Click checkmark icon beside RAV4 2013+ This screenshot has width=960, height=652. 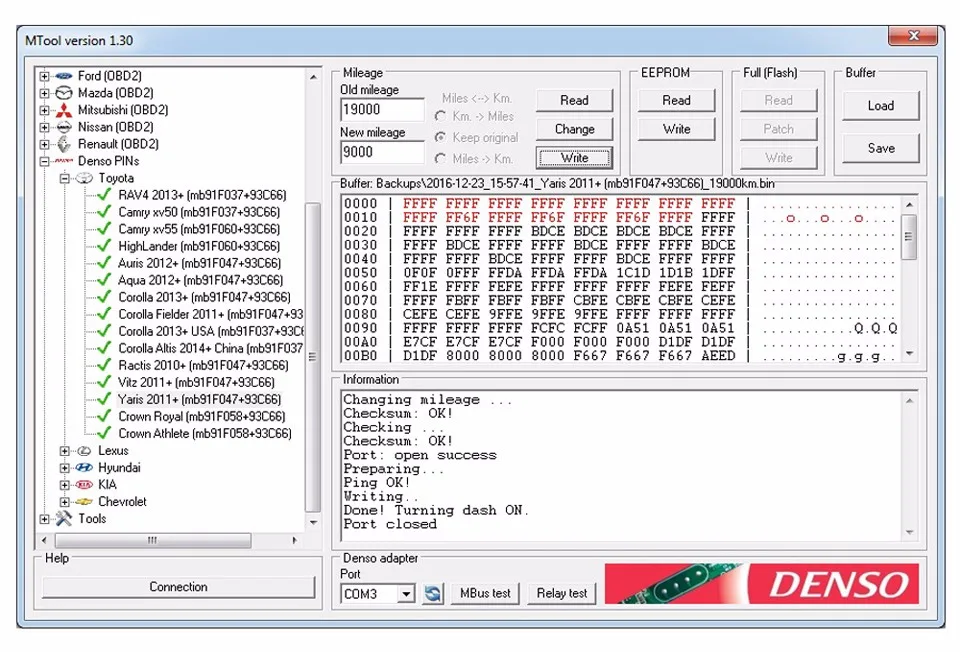[104, 195]
